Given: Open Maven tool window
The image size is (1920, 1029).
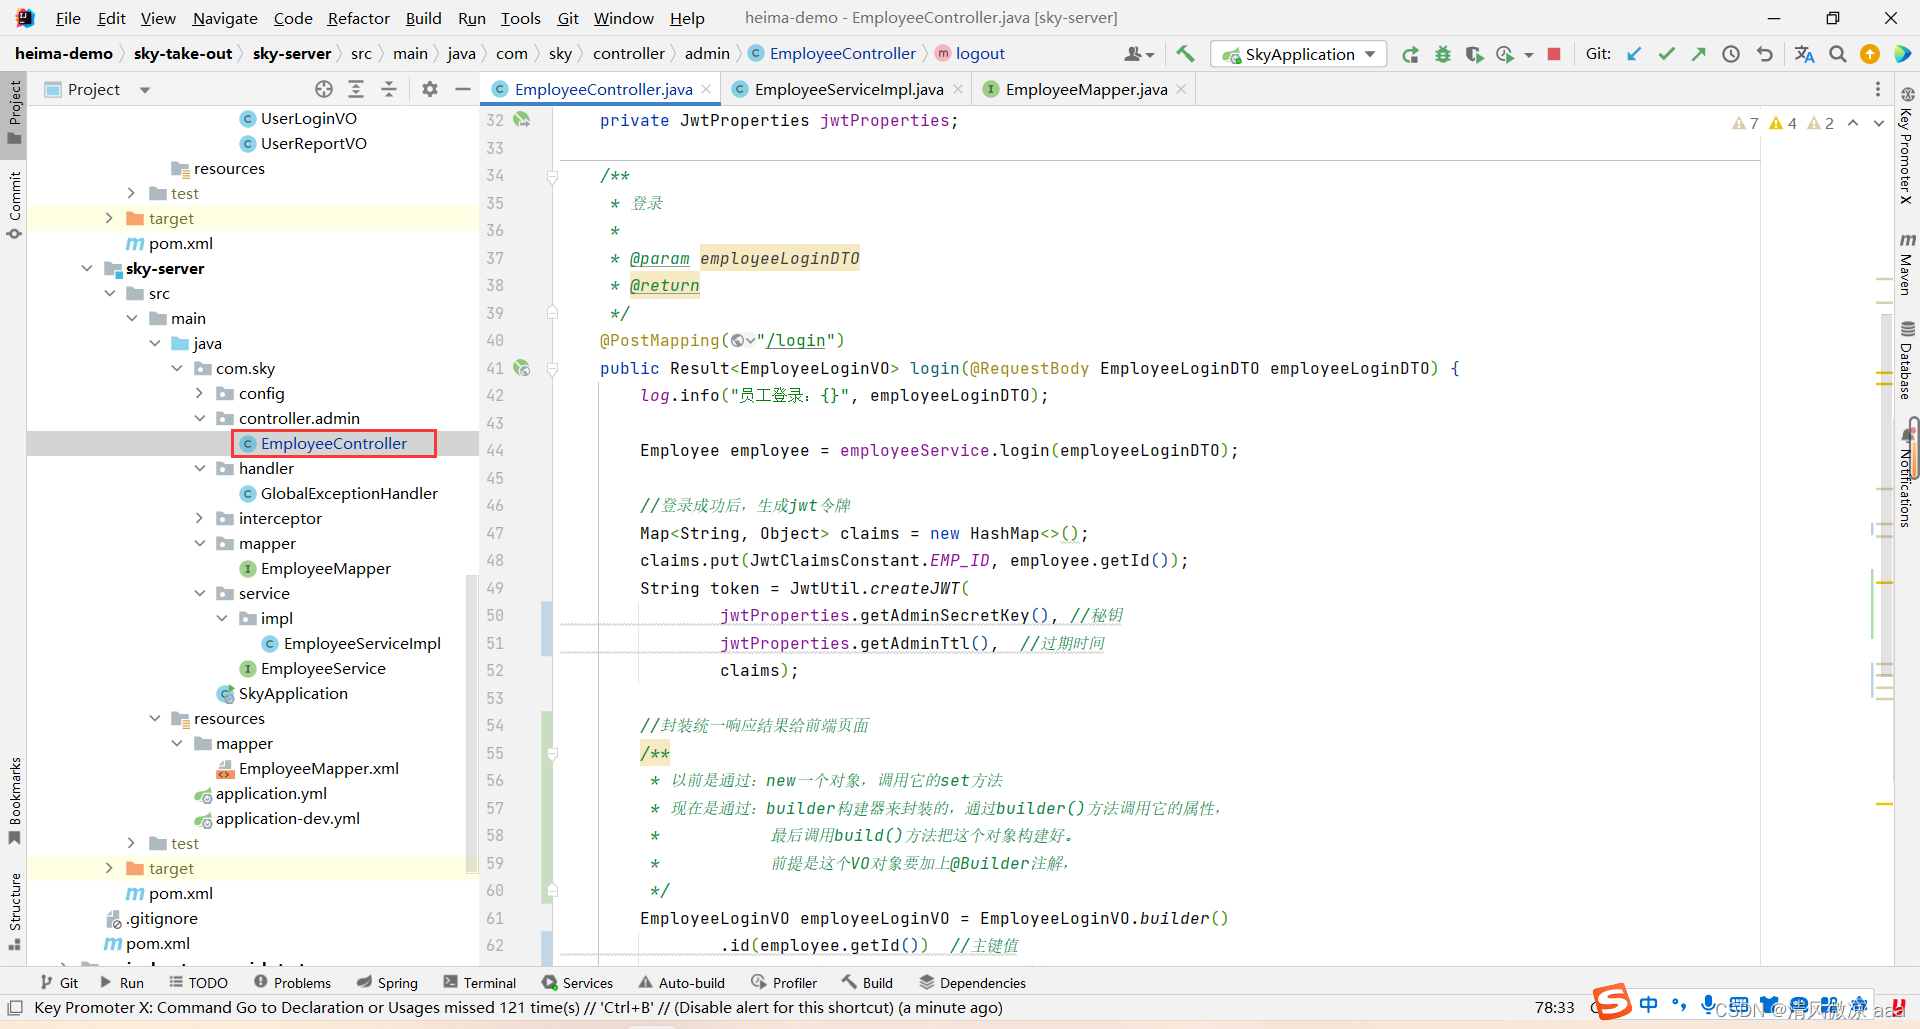Looking at the screenshot, I should (x=1907, y=264).
